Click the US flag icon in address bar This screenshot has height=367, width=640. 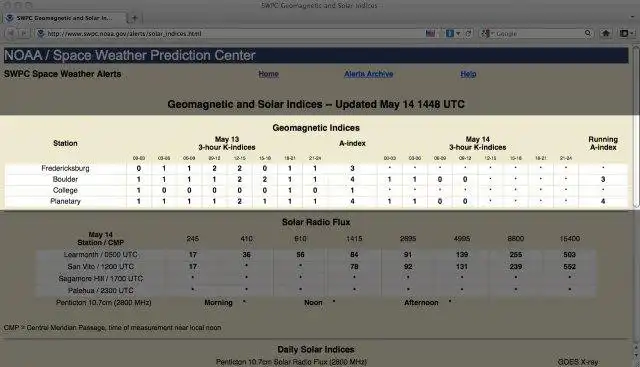coord(430,33)
